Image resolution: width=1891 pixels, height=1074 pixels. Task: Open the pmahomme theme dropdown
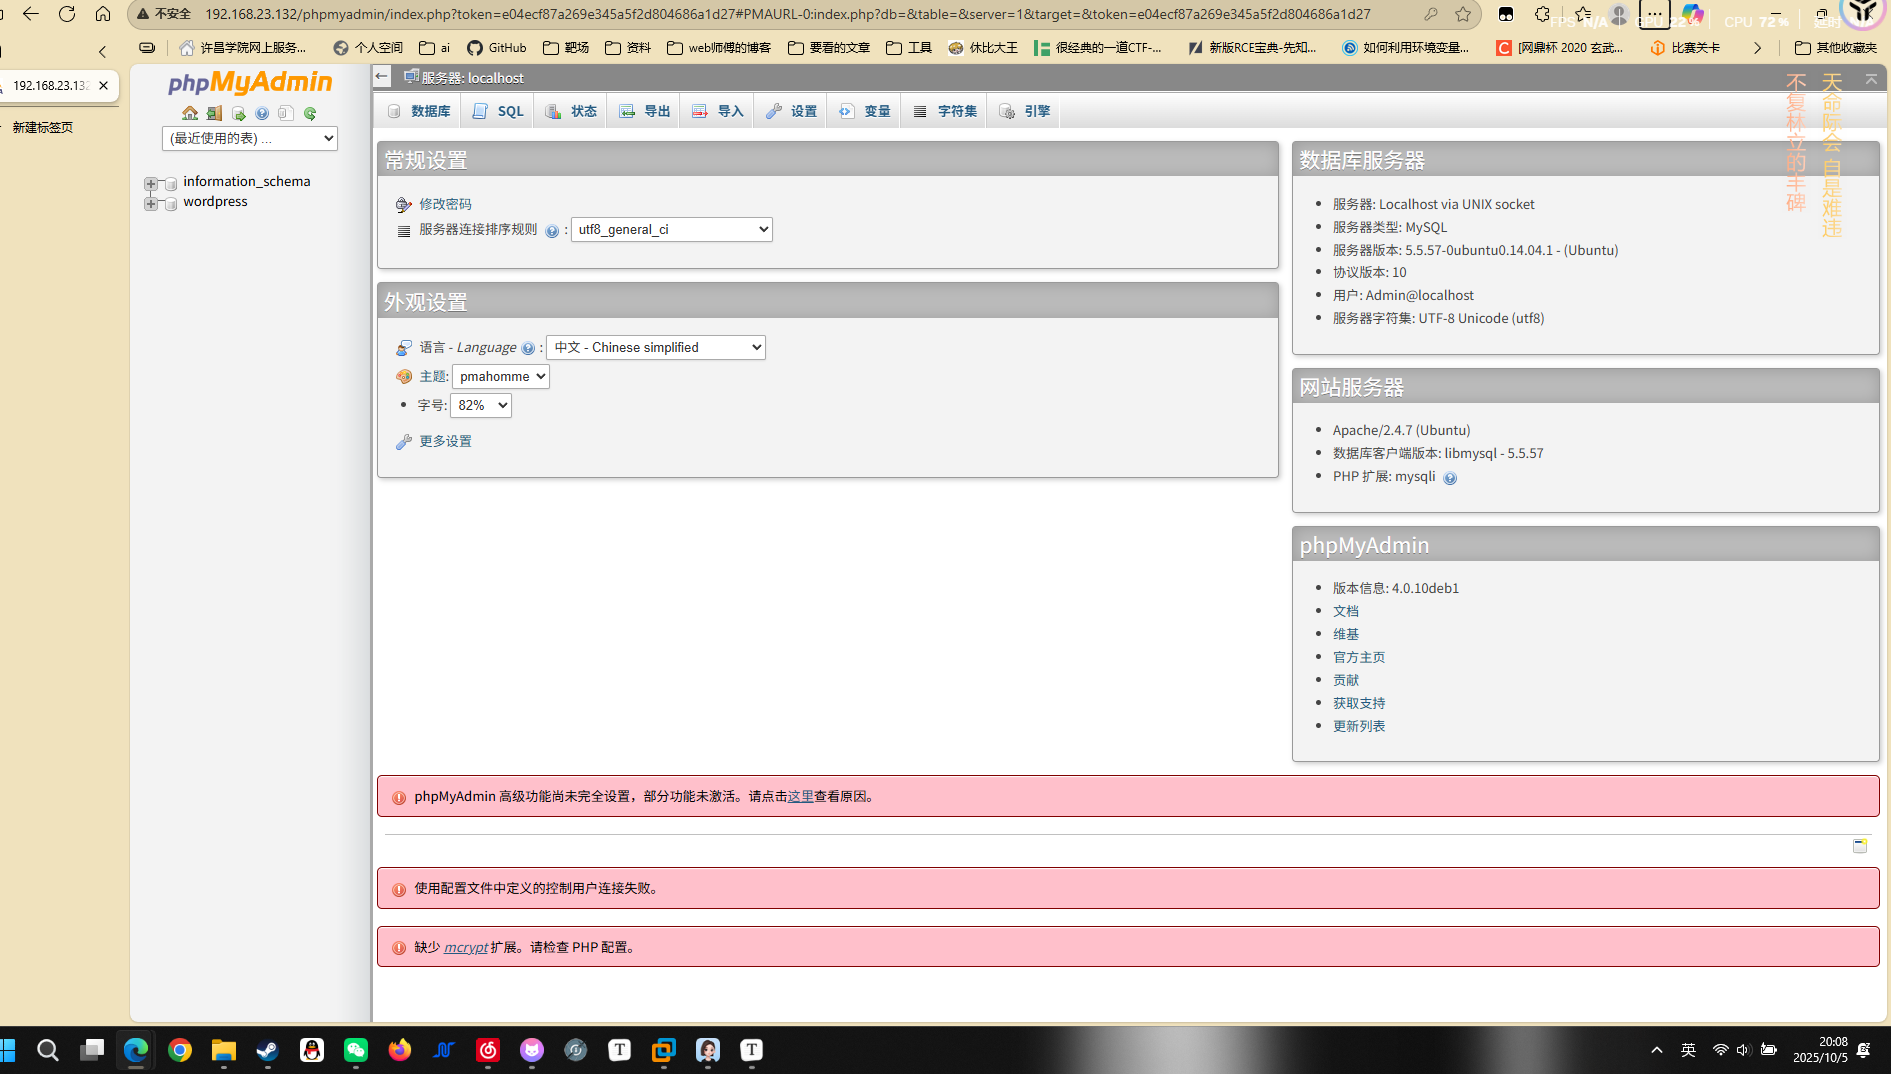[500, 376]
